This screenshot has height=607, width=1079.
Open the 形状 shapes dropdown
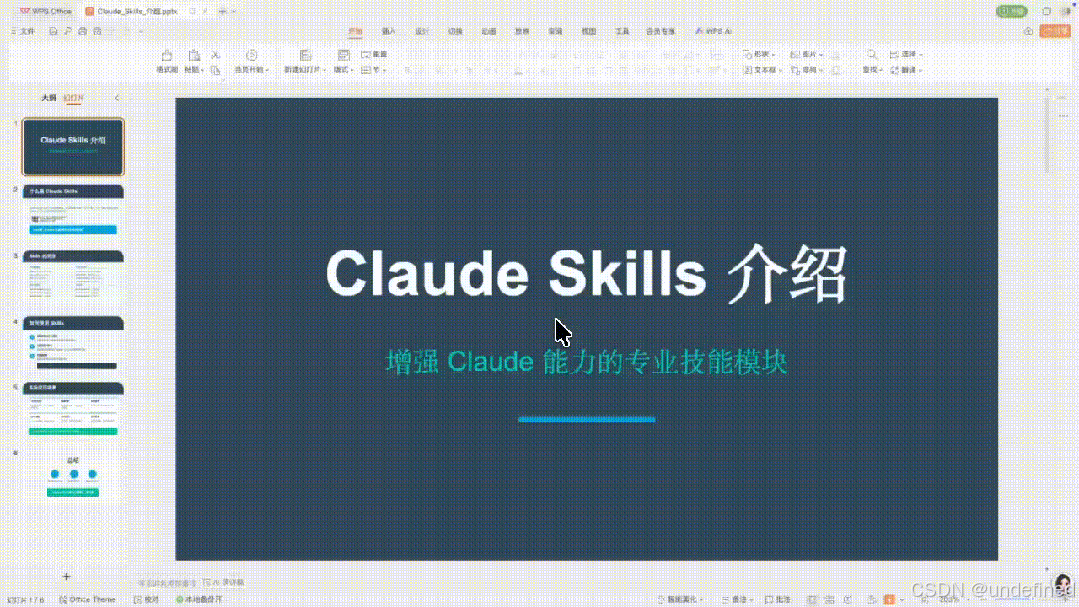[x=760, y=54]
